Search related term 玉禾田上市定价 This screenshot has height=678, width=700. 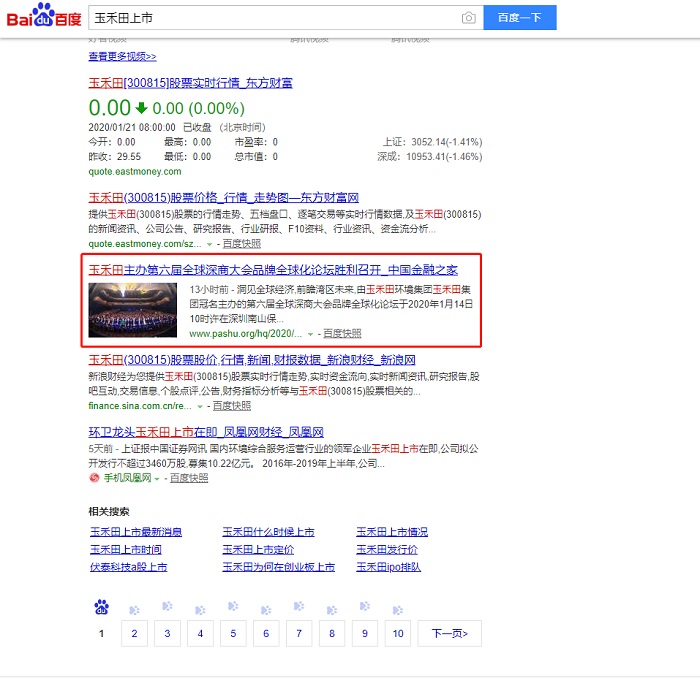[x=258, y=549]
